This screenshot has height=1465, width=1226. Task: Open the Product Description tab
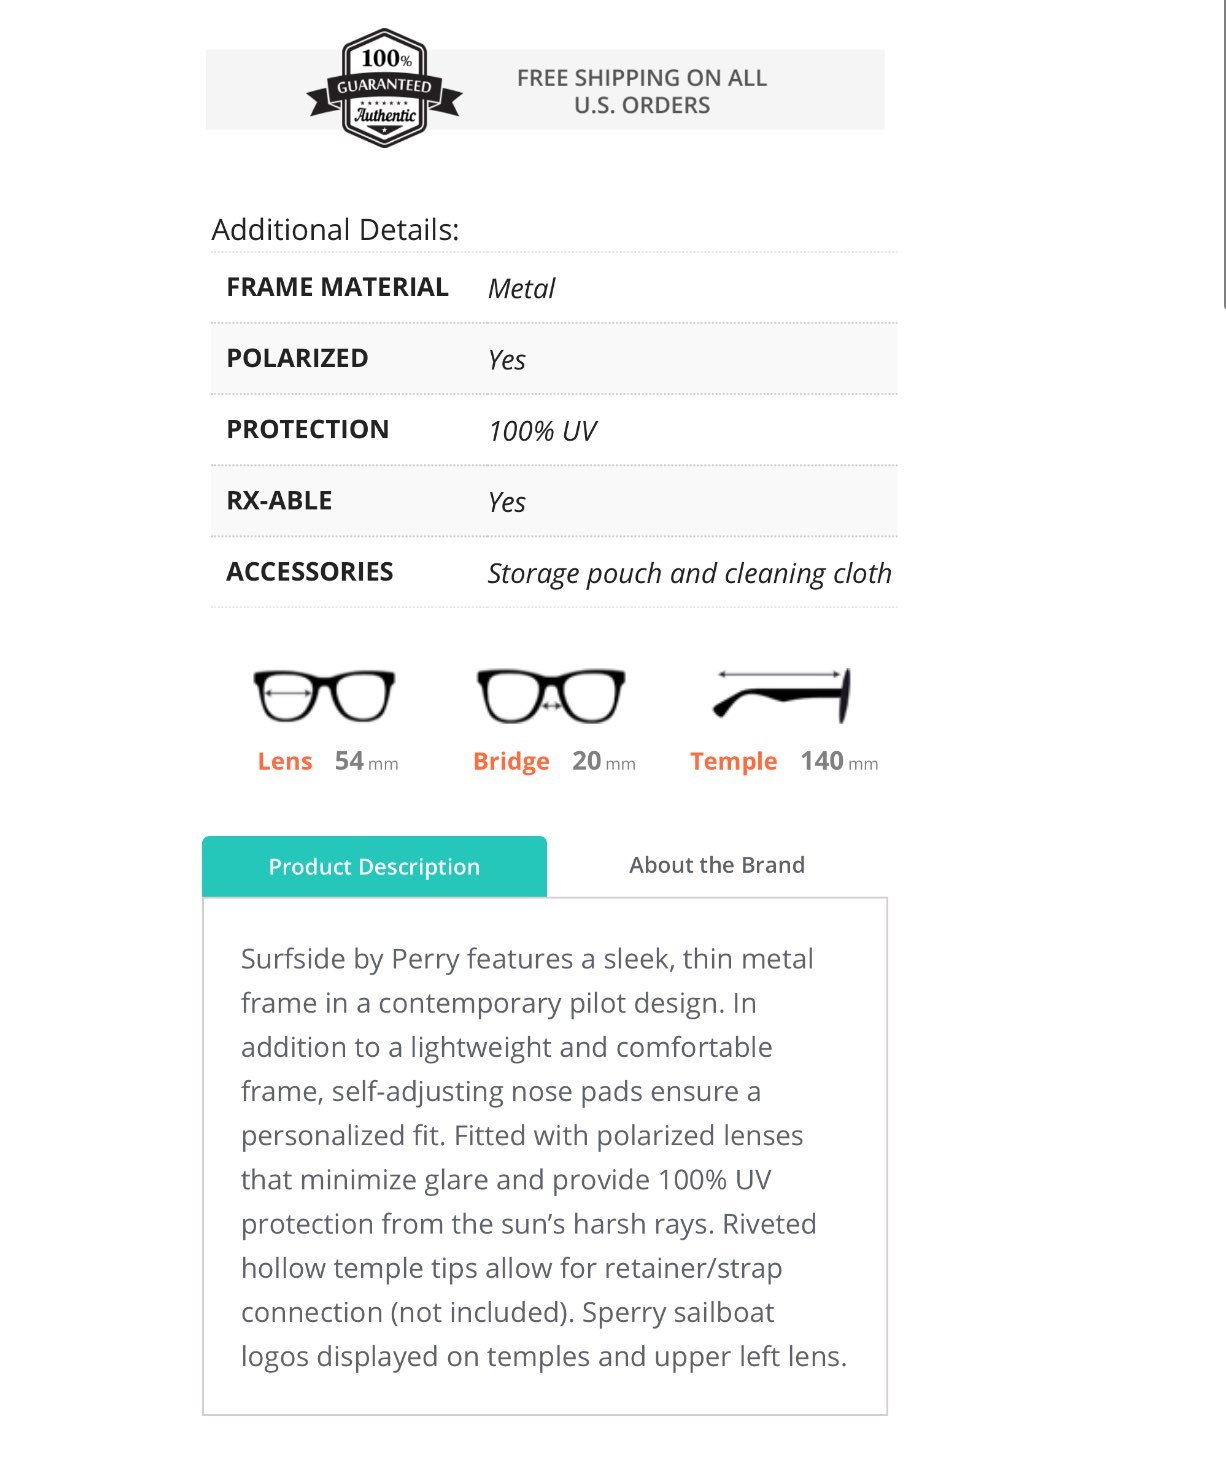pos(374,866)
